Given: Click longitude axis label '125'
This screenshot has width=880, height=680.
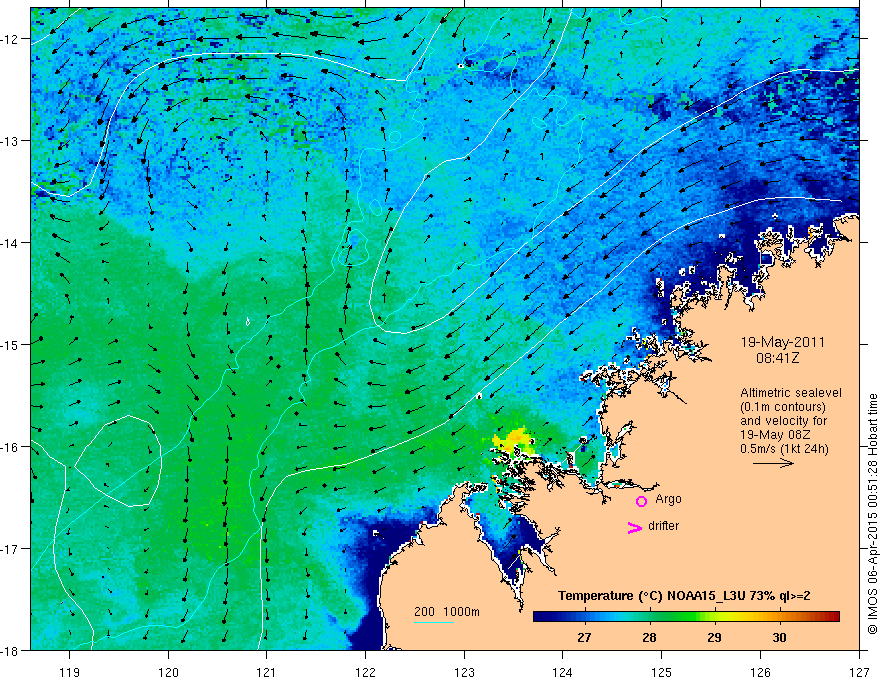Looking at the screenshot, I should 662,672.
